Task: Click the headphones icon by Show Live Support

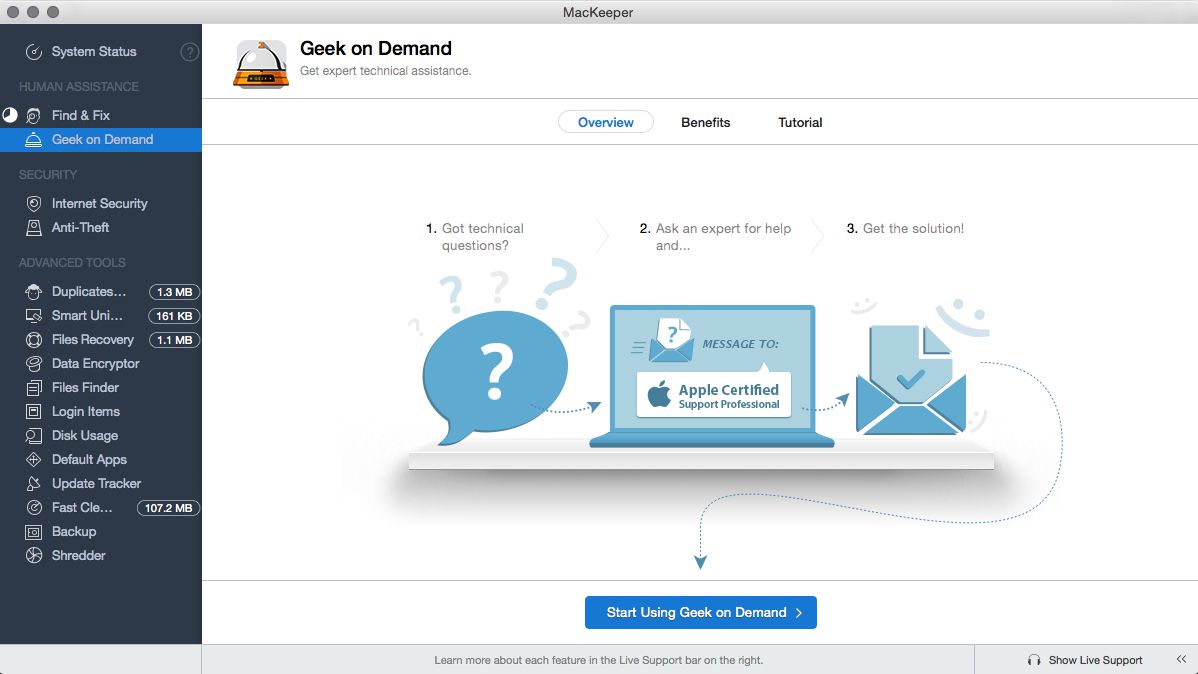Action: 1034,660
